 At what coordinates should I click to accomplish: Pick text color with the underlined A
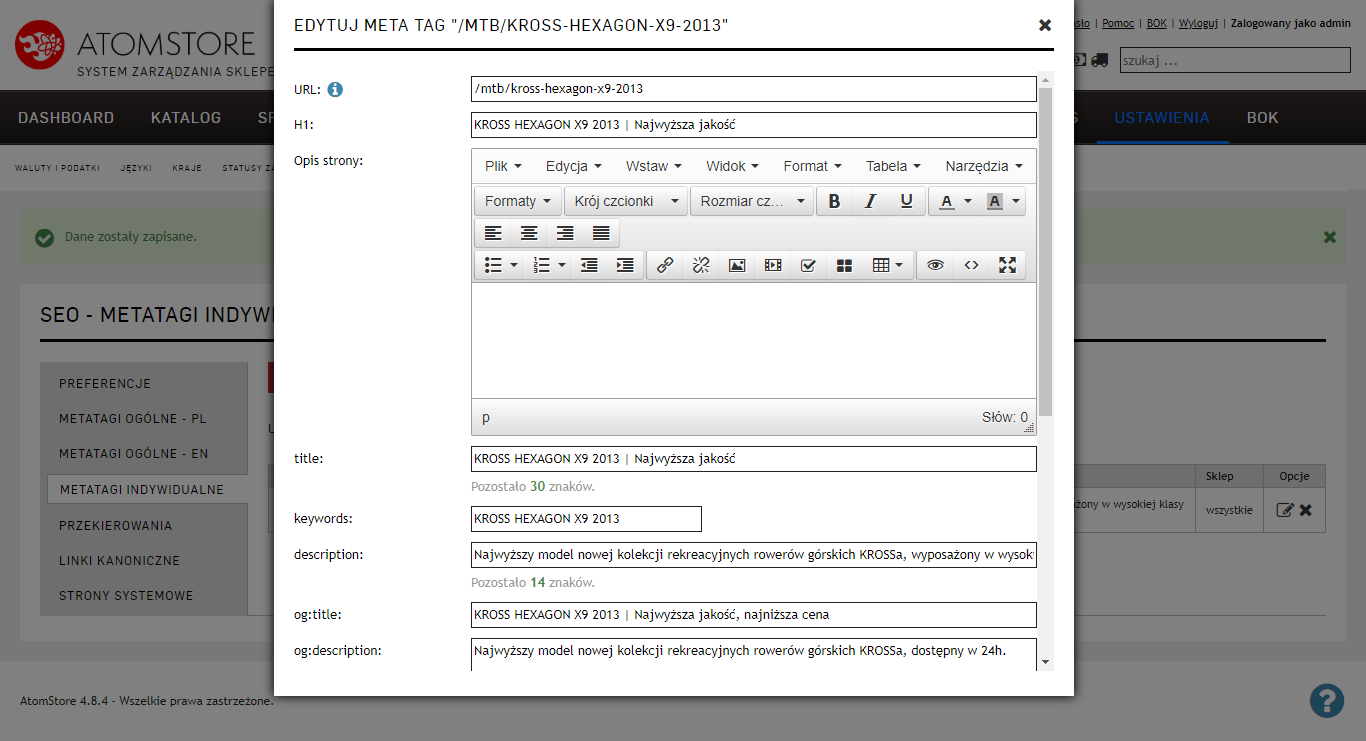pyautogui.click(x=947, y=201)
